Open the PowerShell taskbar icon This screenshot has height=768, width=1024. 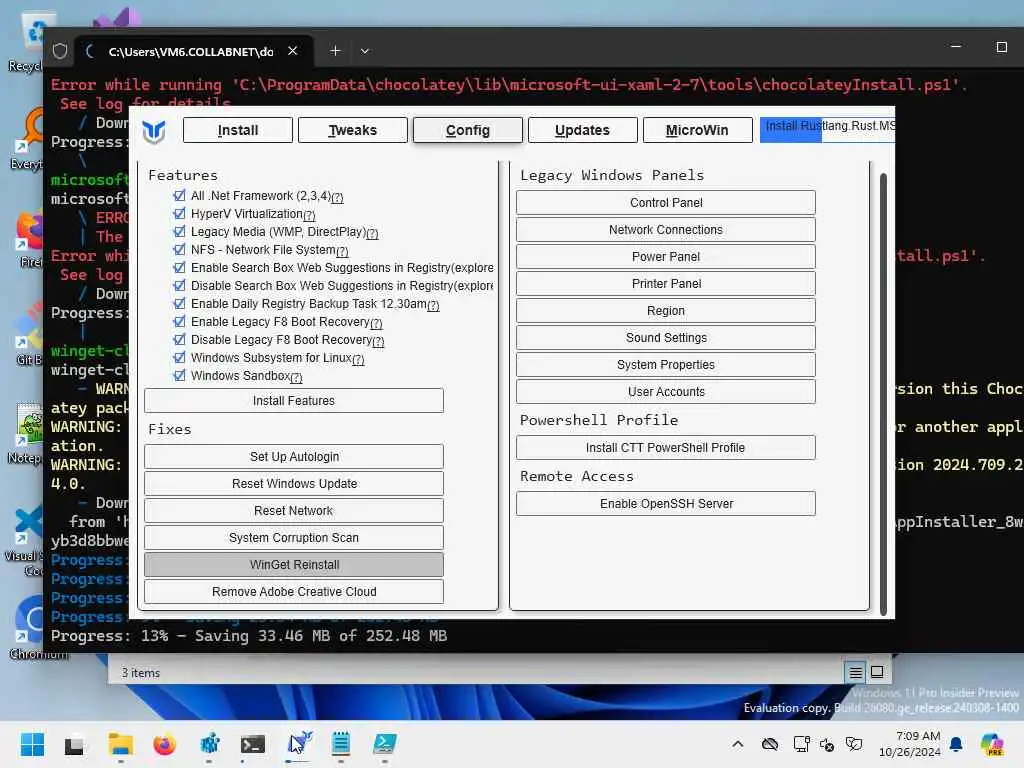coord(385,744)
